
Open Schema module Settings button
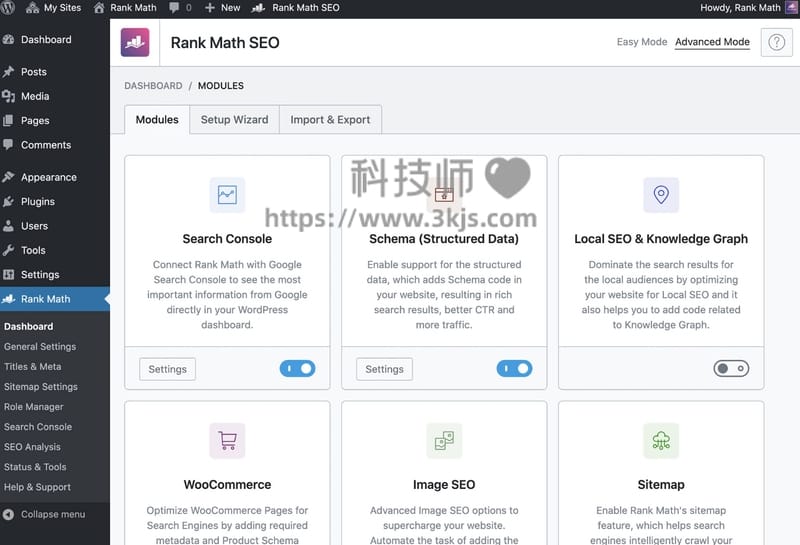tap(384, 369)
